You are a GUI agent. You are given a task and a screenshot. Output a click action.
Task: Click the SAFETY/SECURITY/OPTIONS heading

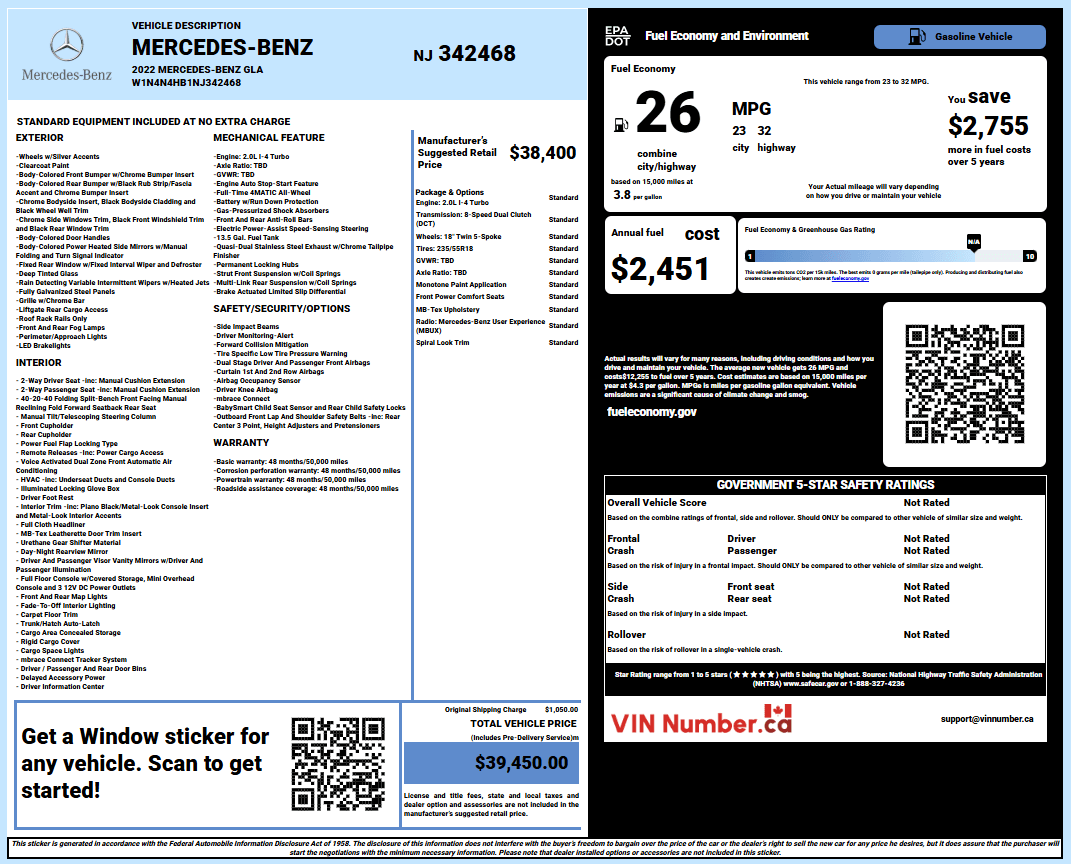coord(282,309)
